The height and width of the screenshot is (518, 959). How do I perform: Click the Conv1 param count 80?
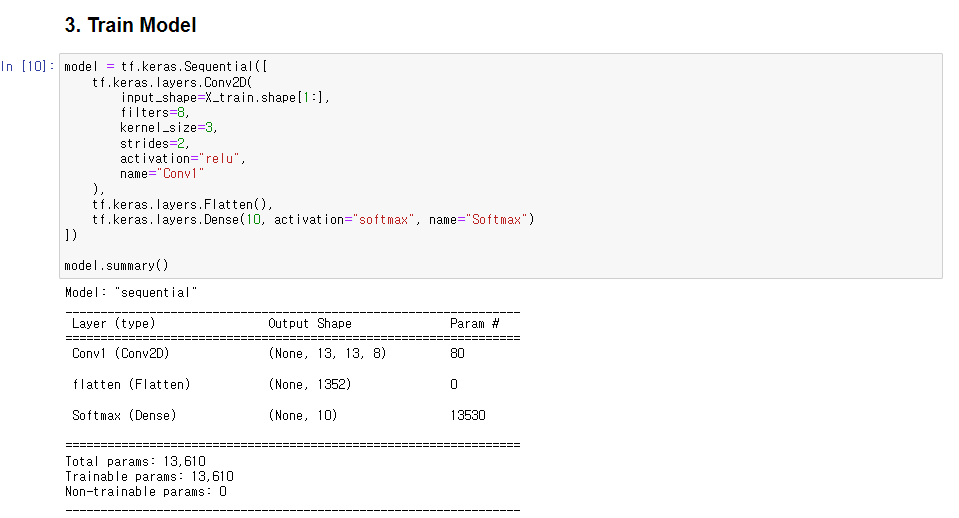tap(457, 353)
